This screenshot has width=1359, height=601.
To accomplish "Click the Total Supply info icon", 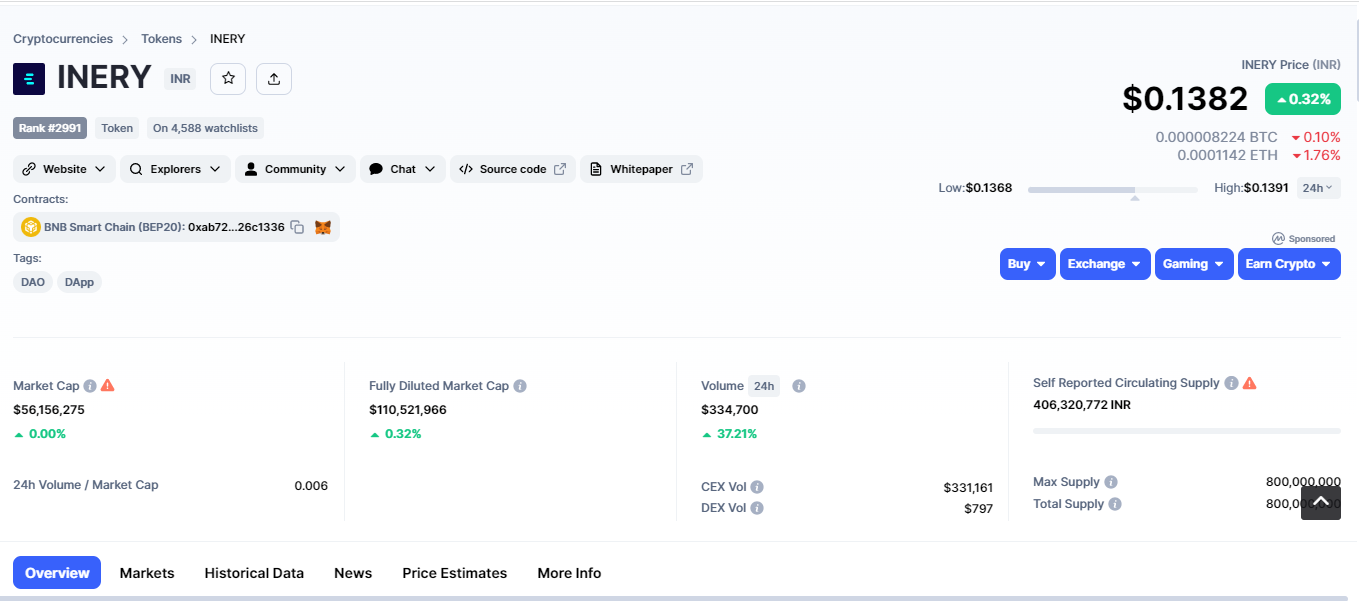I will [x=1115, y=504].
